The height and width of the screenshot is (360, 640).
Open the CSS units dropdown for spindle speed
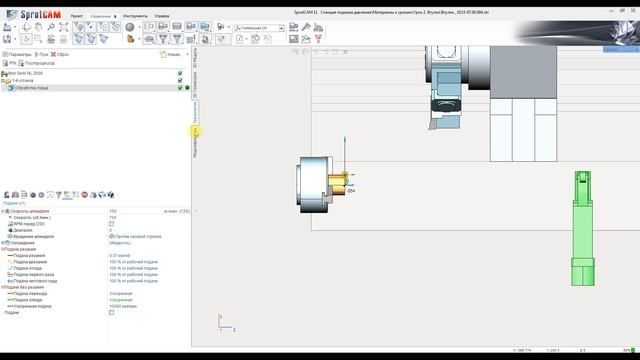[176, 211]
